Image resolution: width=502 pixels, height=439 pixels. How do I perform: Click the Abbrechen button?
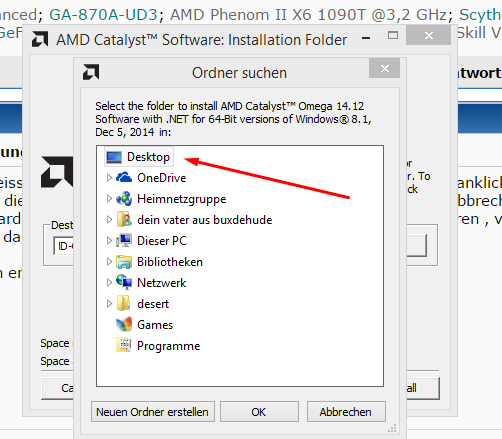346,412
